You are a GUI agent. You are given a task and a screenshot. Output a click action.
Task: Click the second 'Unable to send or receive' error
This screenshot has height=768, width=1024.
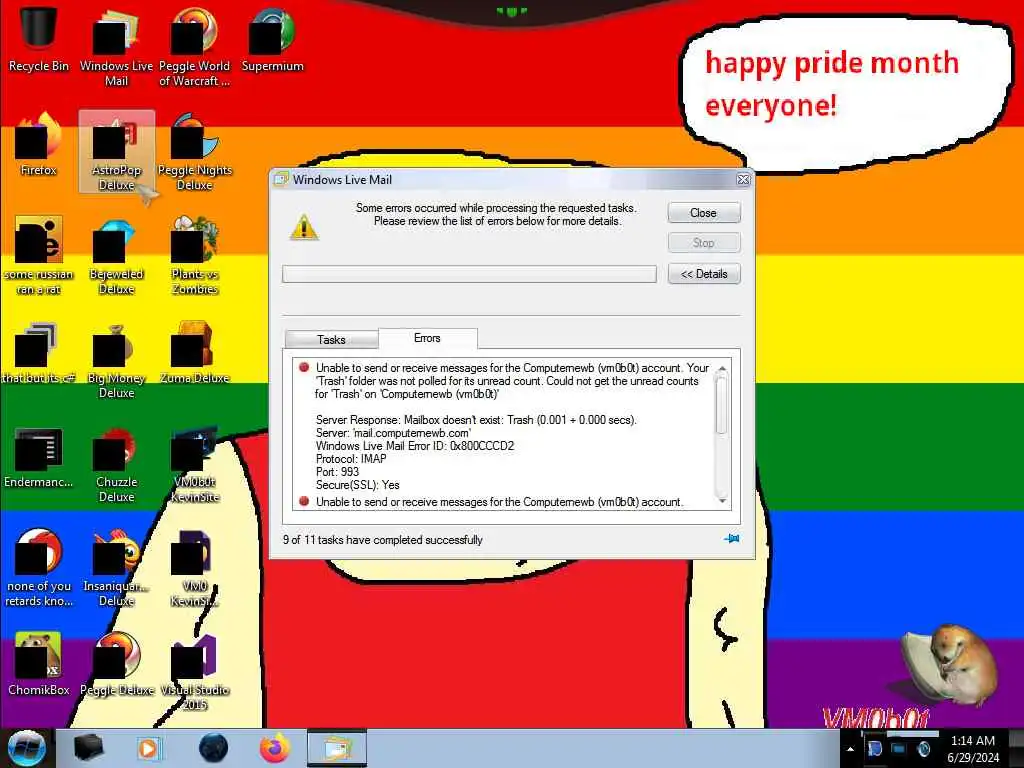pos(500,502)
